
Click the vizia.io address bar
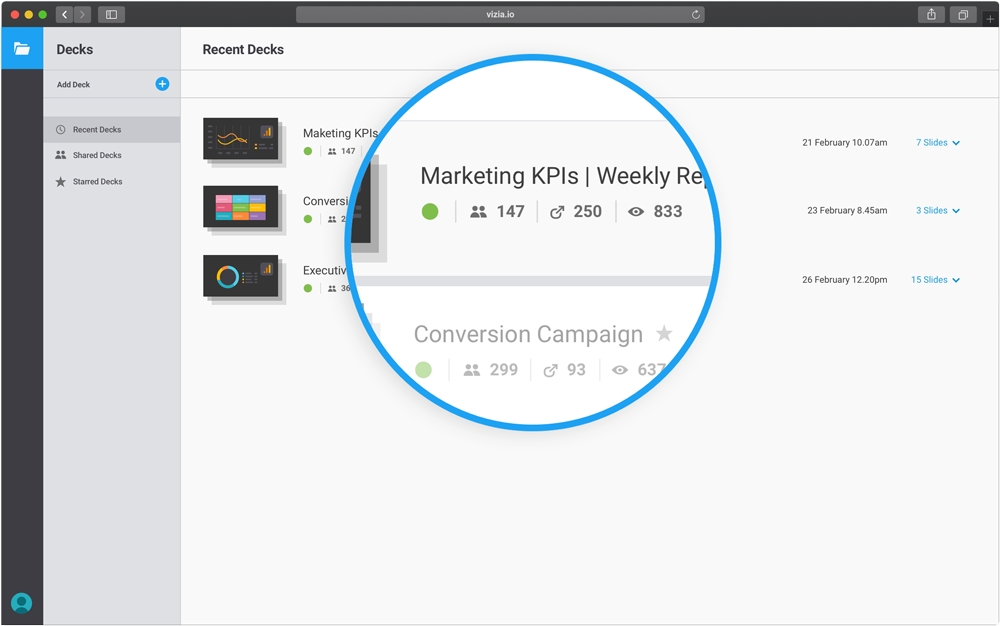(x=500, y=15)
